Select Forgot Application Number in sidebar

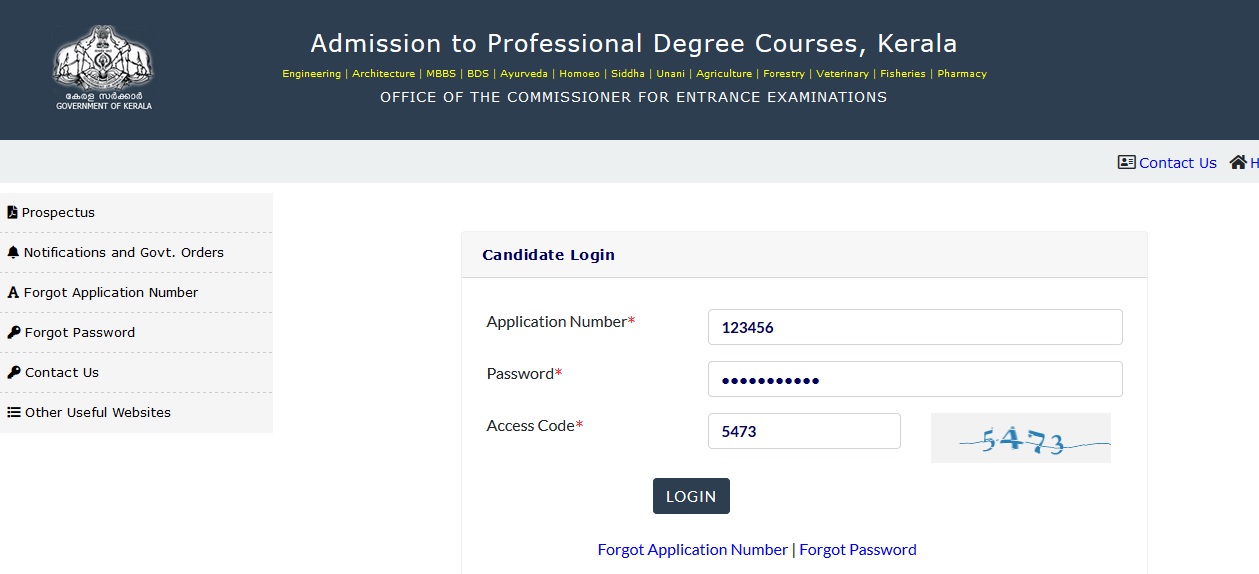coord(136,293)
